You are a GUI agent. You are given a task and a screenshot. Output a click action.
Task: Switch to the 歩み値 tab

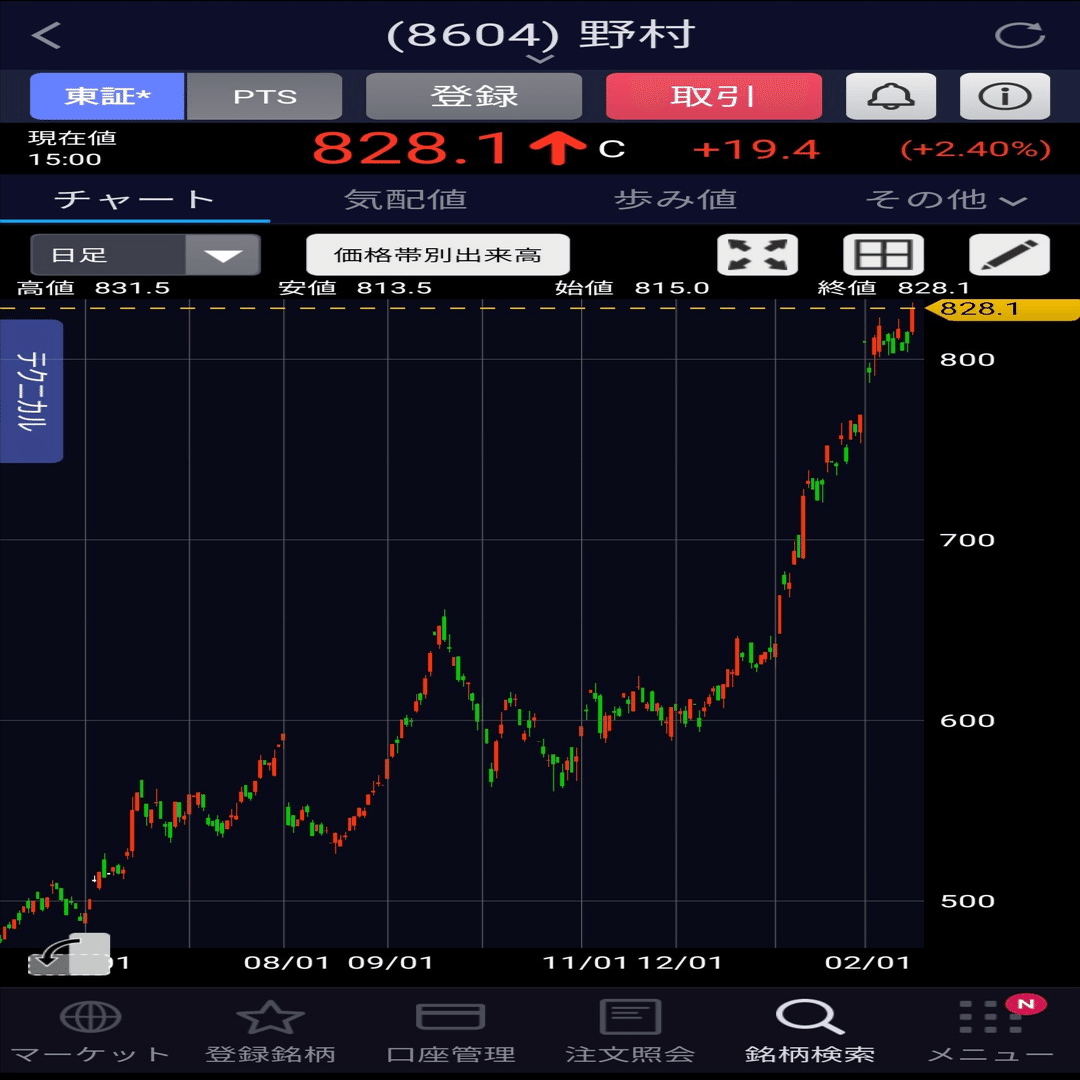(x=675, y=200)
